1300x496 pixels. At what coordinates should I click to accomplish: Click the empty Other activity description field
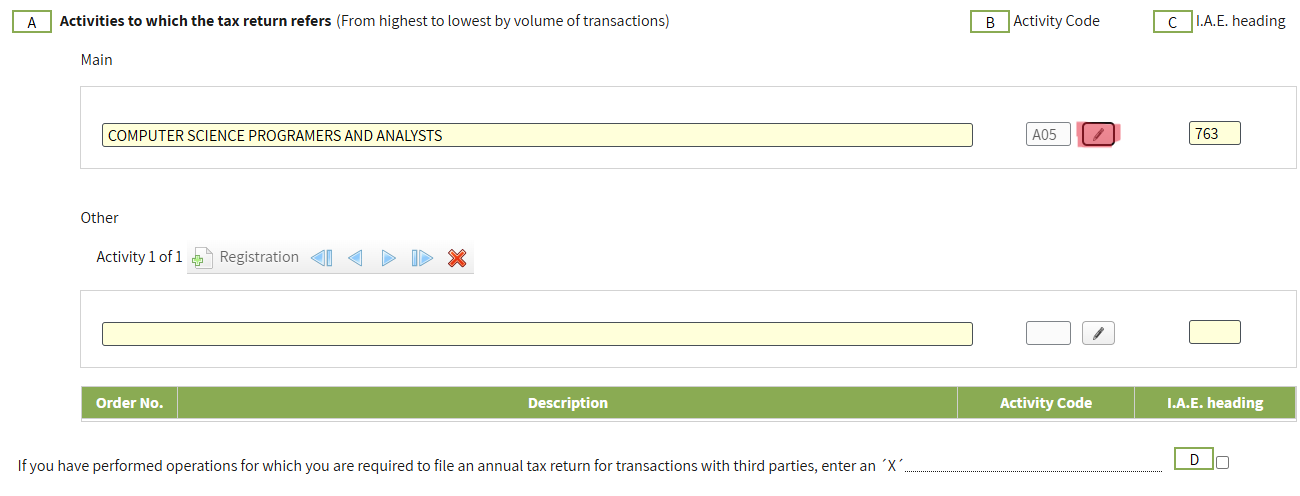point(537,334)
